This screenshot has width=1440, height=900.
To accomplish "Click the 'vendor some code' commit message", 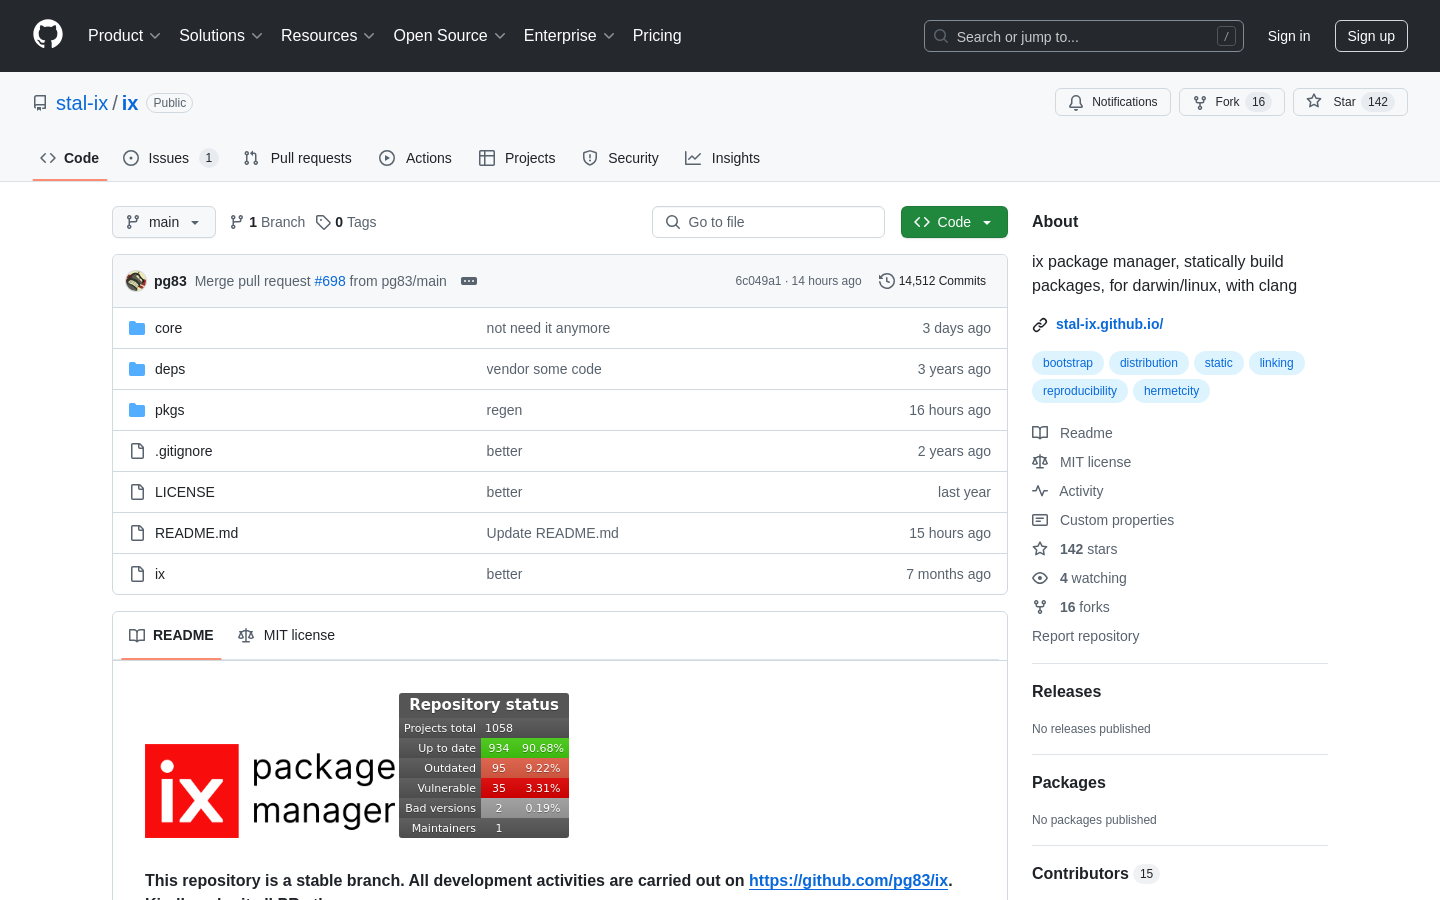I will click(x=544, y=369).
